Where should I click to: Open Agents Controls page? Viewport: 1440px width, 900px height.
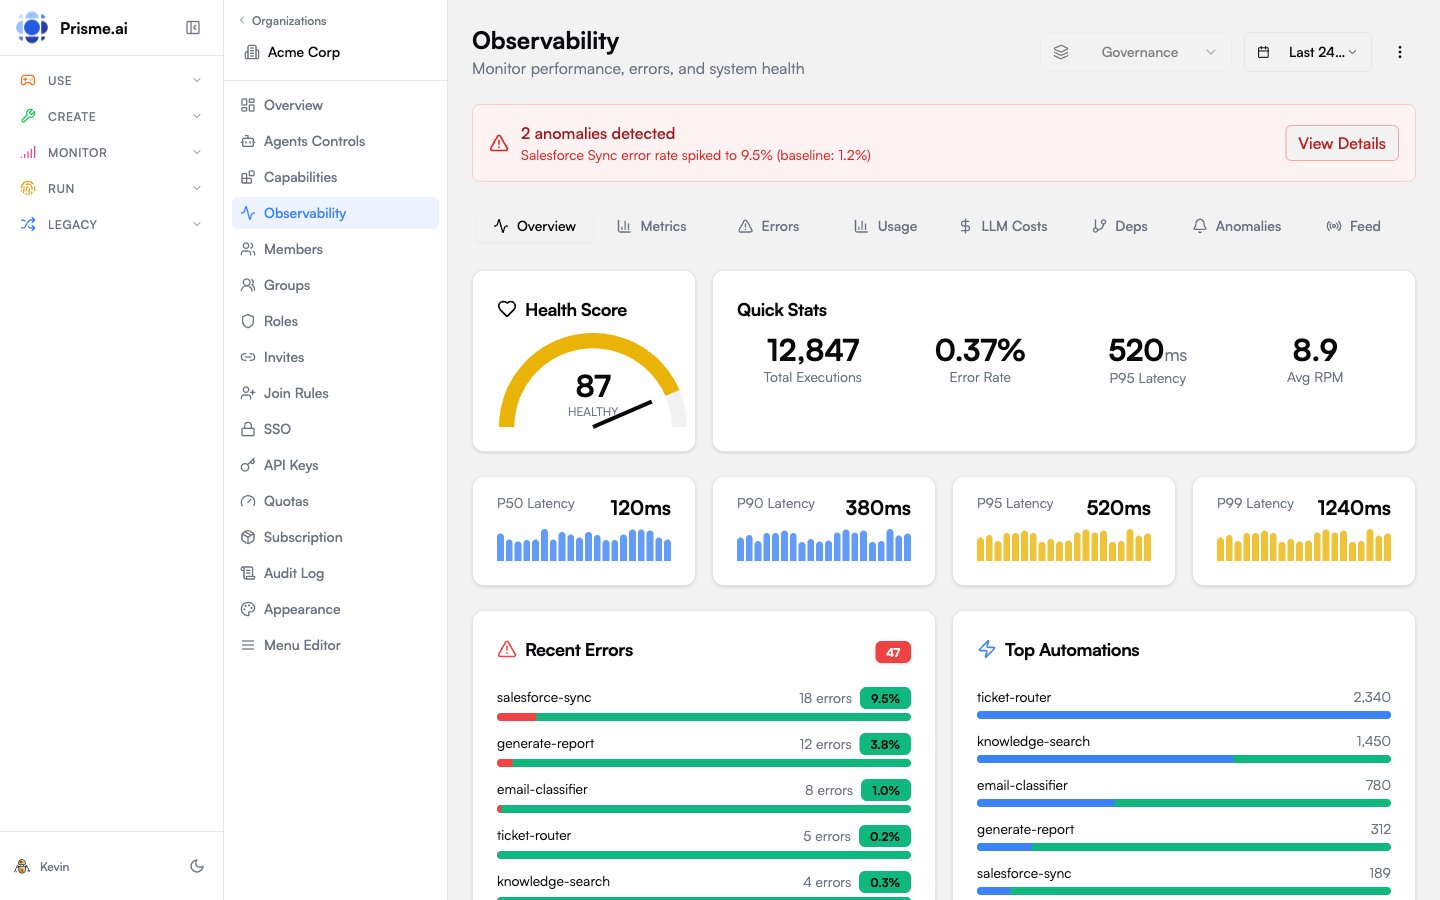[336, 141]
